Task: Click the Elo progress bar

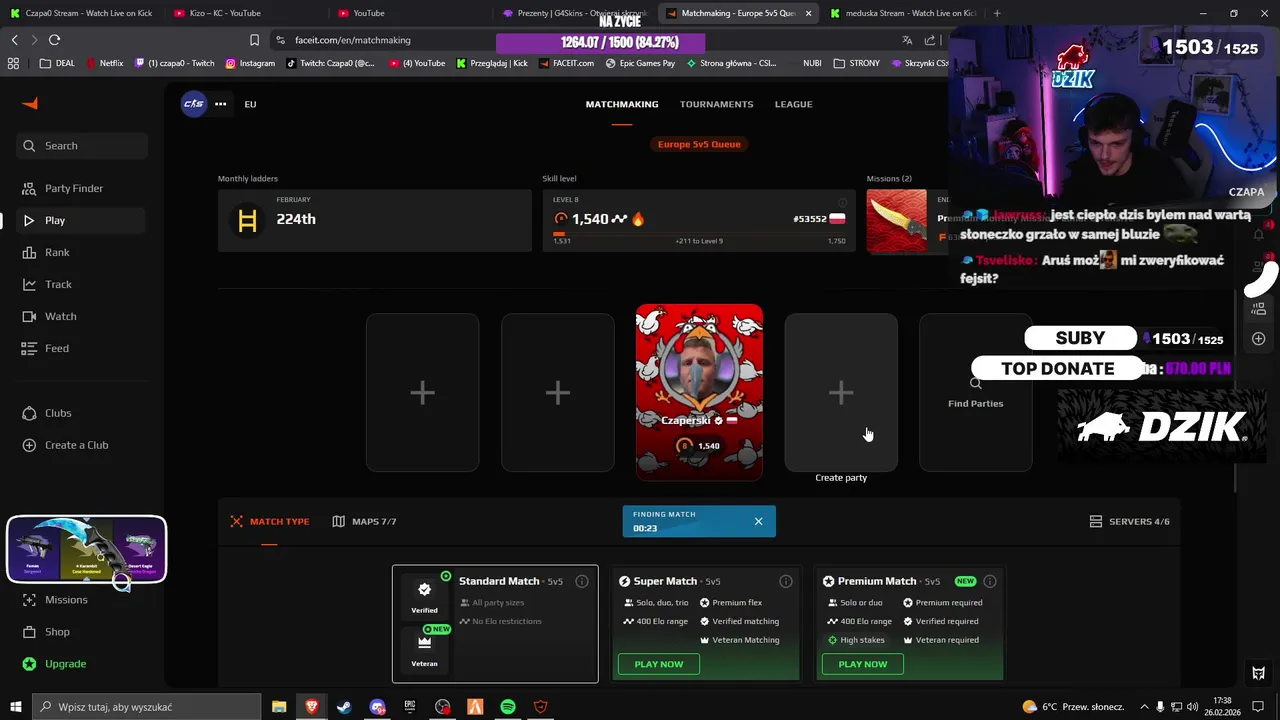Action: pos(699,234)
